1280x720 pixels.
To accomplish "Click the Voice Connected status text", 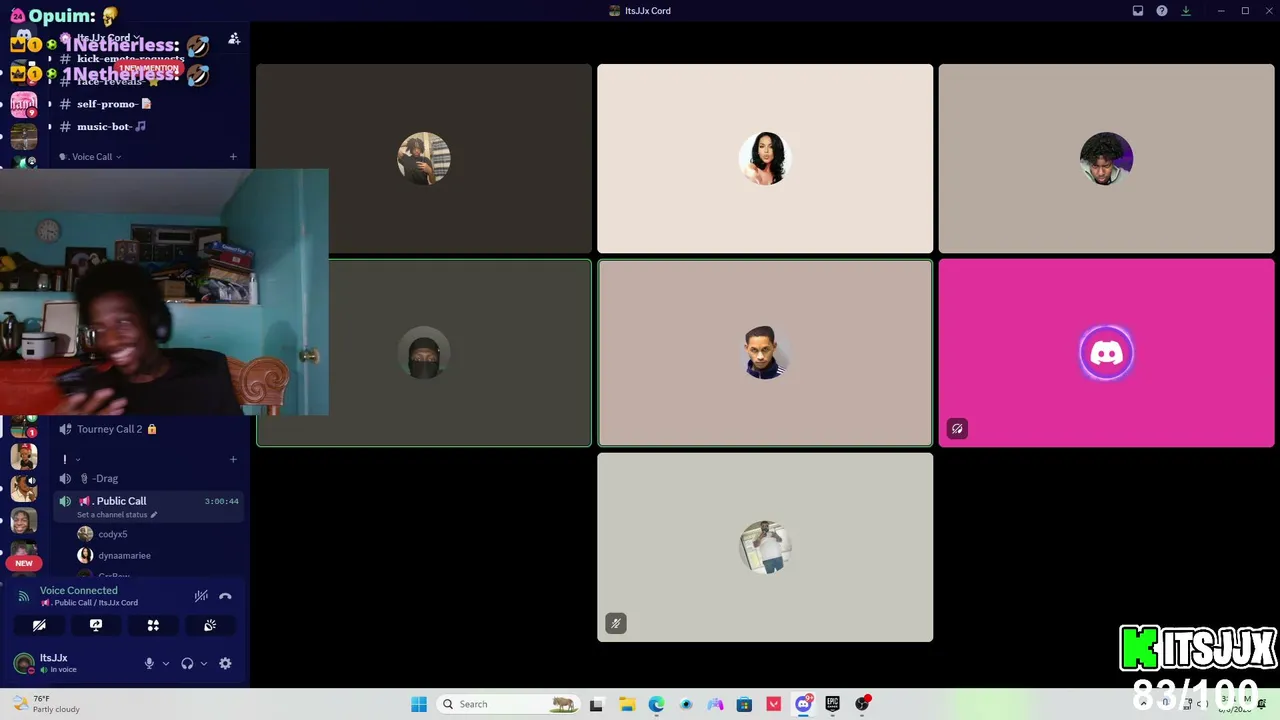I will click(79, 590).
